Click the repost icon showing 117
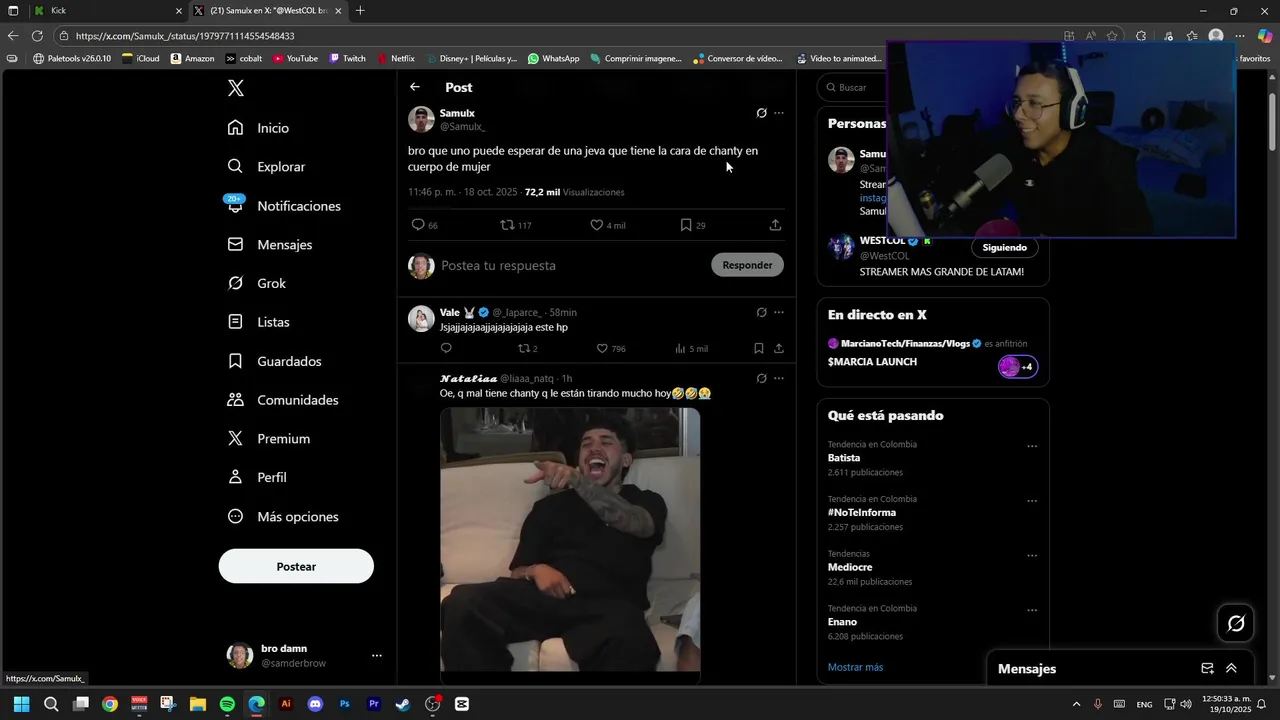This screenshot has height=720, width=1280. [507, 225]
